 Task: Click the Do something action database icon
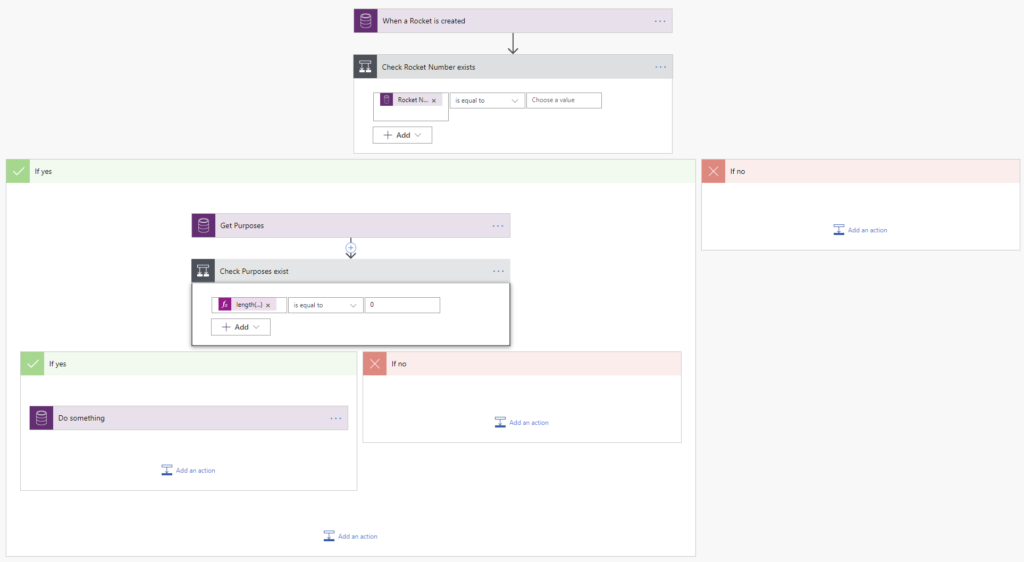(41, 418)
